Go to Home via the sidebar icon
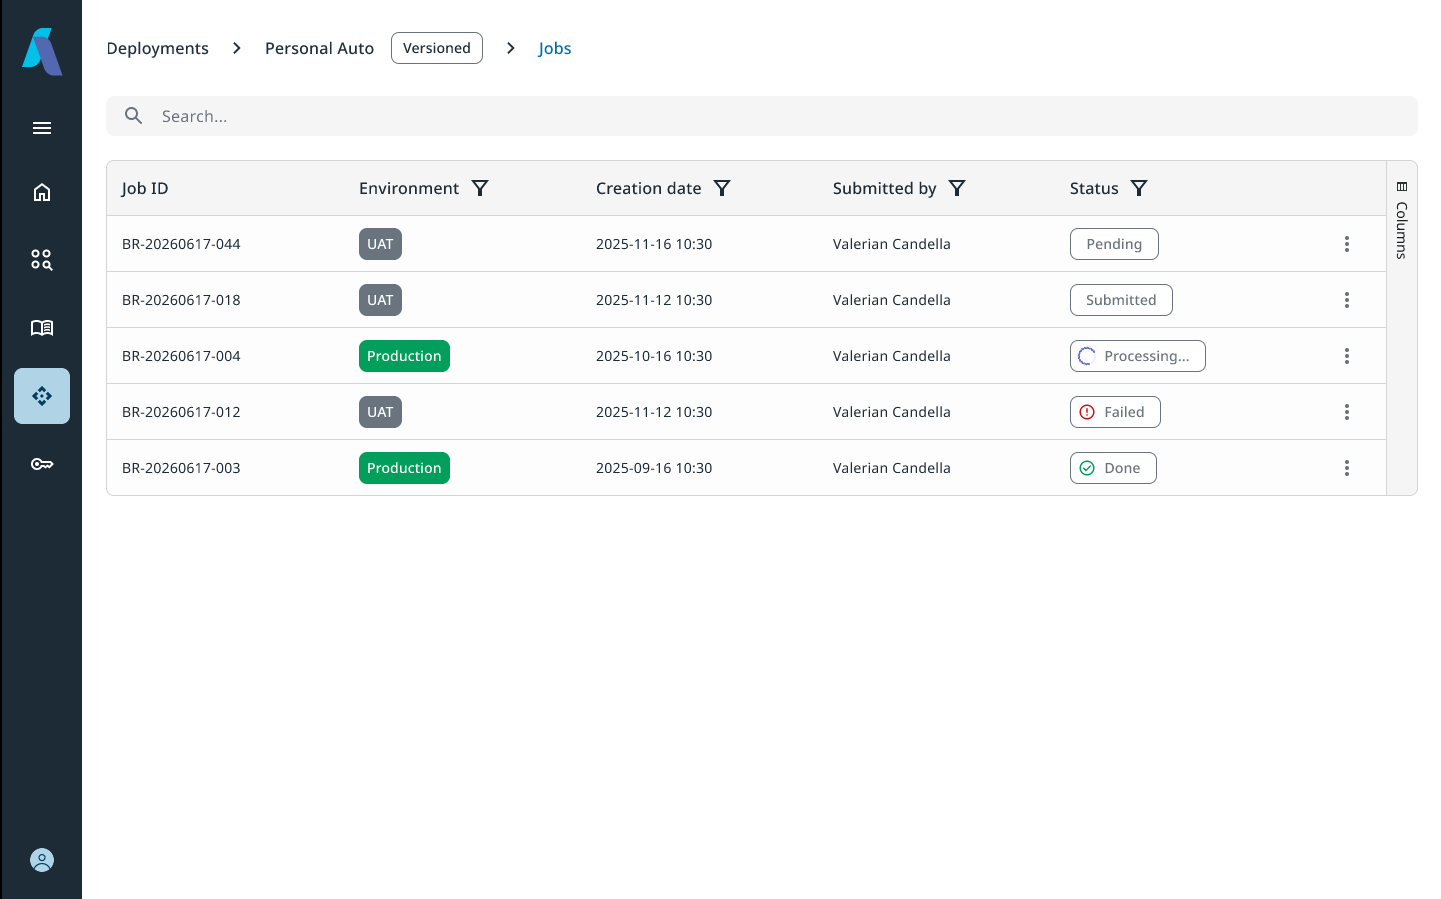Image resolution: width=1441 pixels, height=899 pixels. (x=42, y=192)
